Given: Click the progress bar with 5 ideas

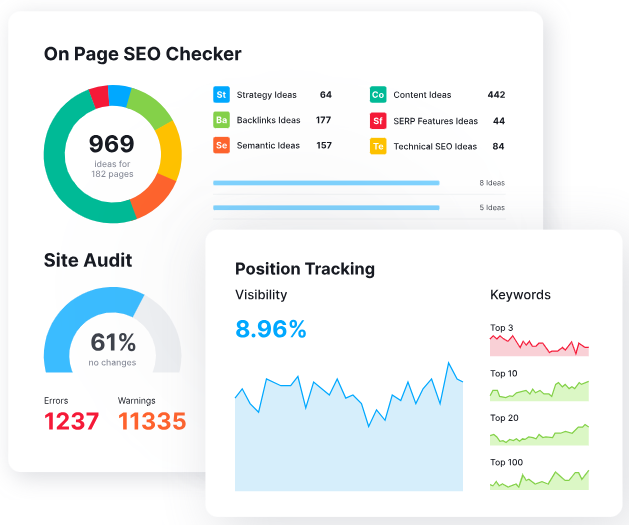Looking at the screenshot, I should (x=326, y=208).
